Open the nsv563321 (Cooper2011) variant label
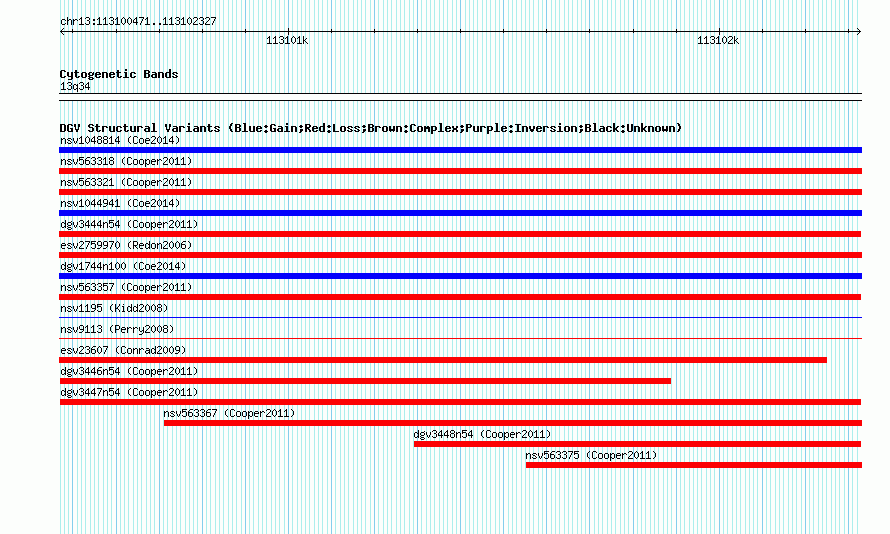This screenshot has width=890, height=534. point(126,182)
